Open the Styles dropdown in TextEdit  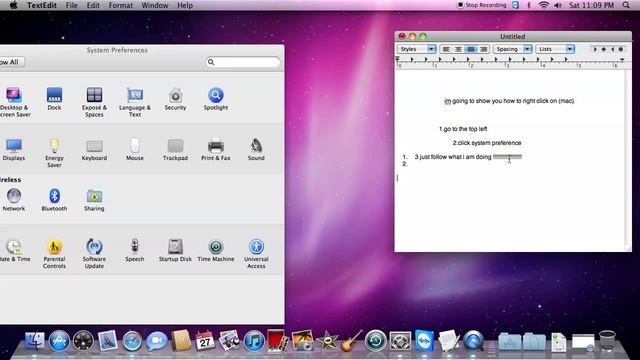click(417, 49)
